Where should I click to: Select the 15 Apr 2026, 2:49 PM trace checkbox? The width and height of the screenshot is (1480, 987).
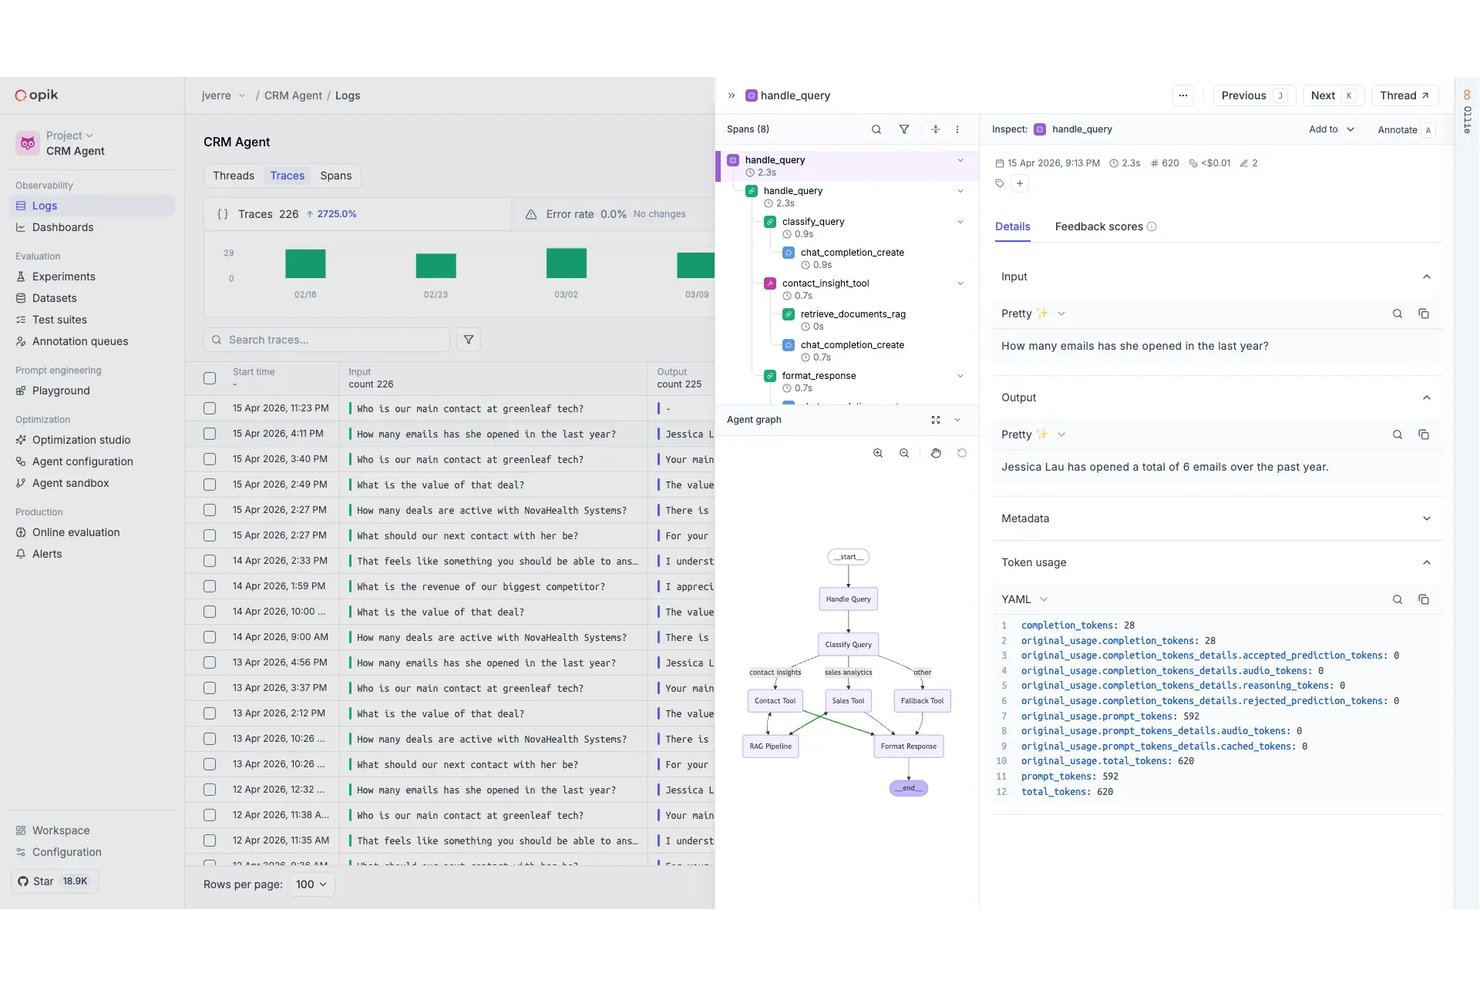tap(210, 485)
